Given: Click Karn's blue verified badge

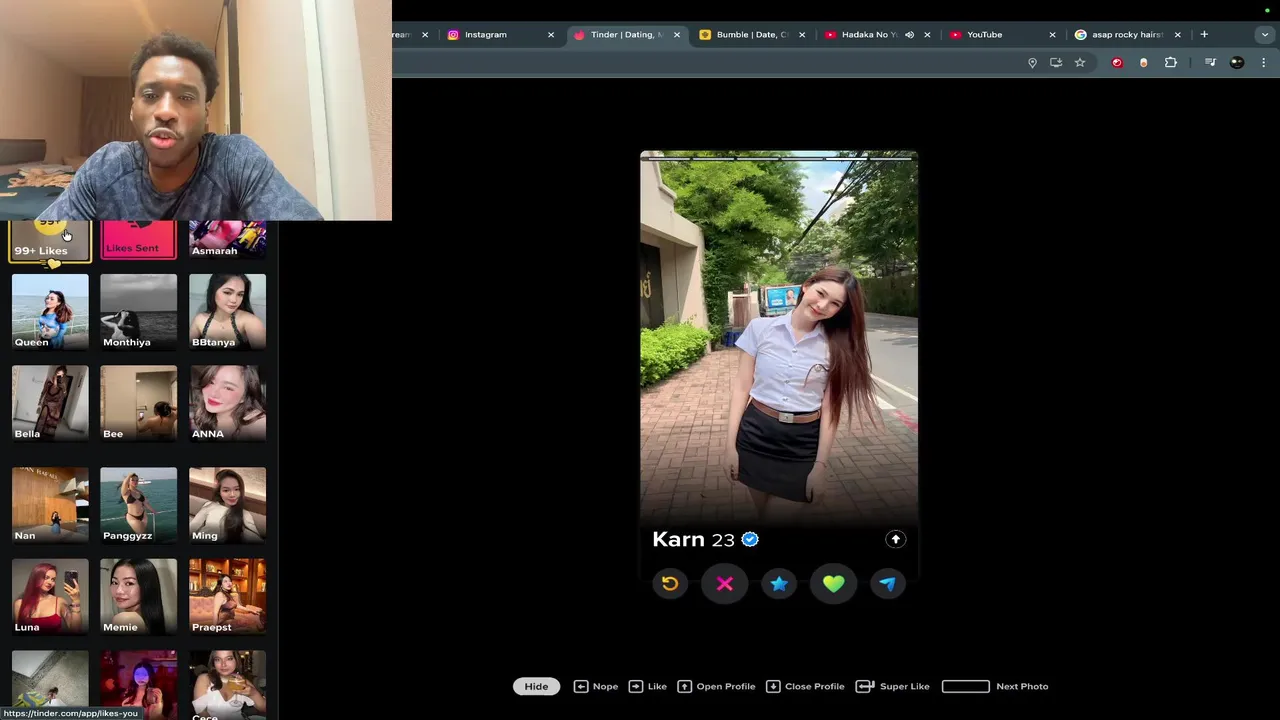Looking at the screenshot, I should [750, 539].
